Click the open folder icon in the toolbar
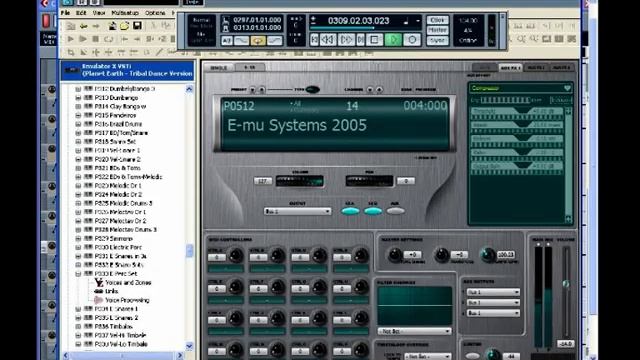 [124, 26]
